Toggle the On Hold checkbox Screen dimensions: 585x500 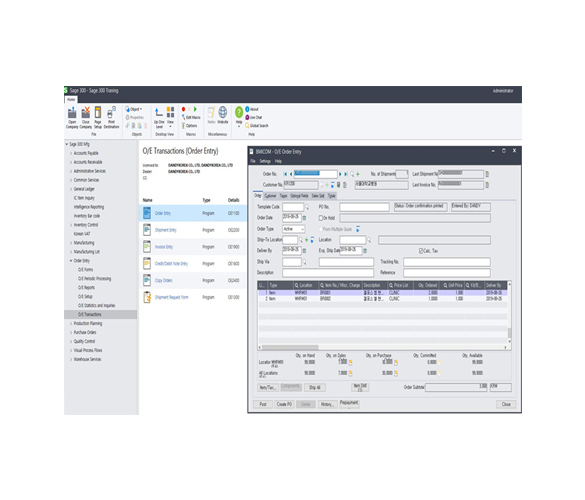coord(320,218)
